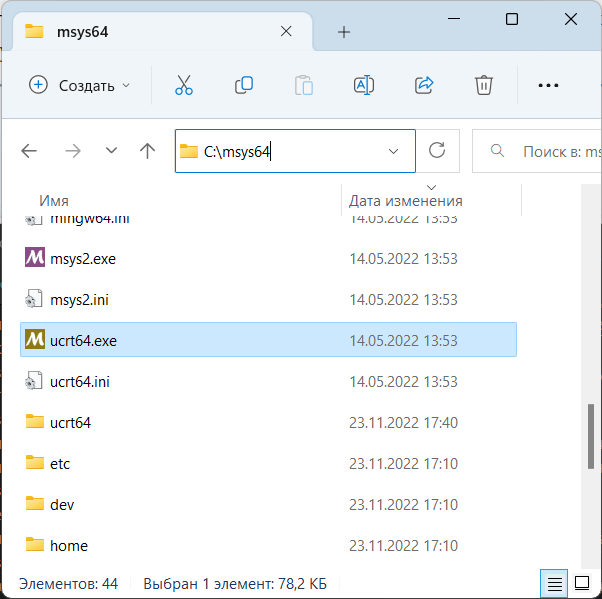
Task: Close the msys64 tab
Action: pos(286,31)
